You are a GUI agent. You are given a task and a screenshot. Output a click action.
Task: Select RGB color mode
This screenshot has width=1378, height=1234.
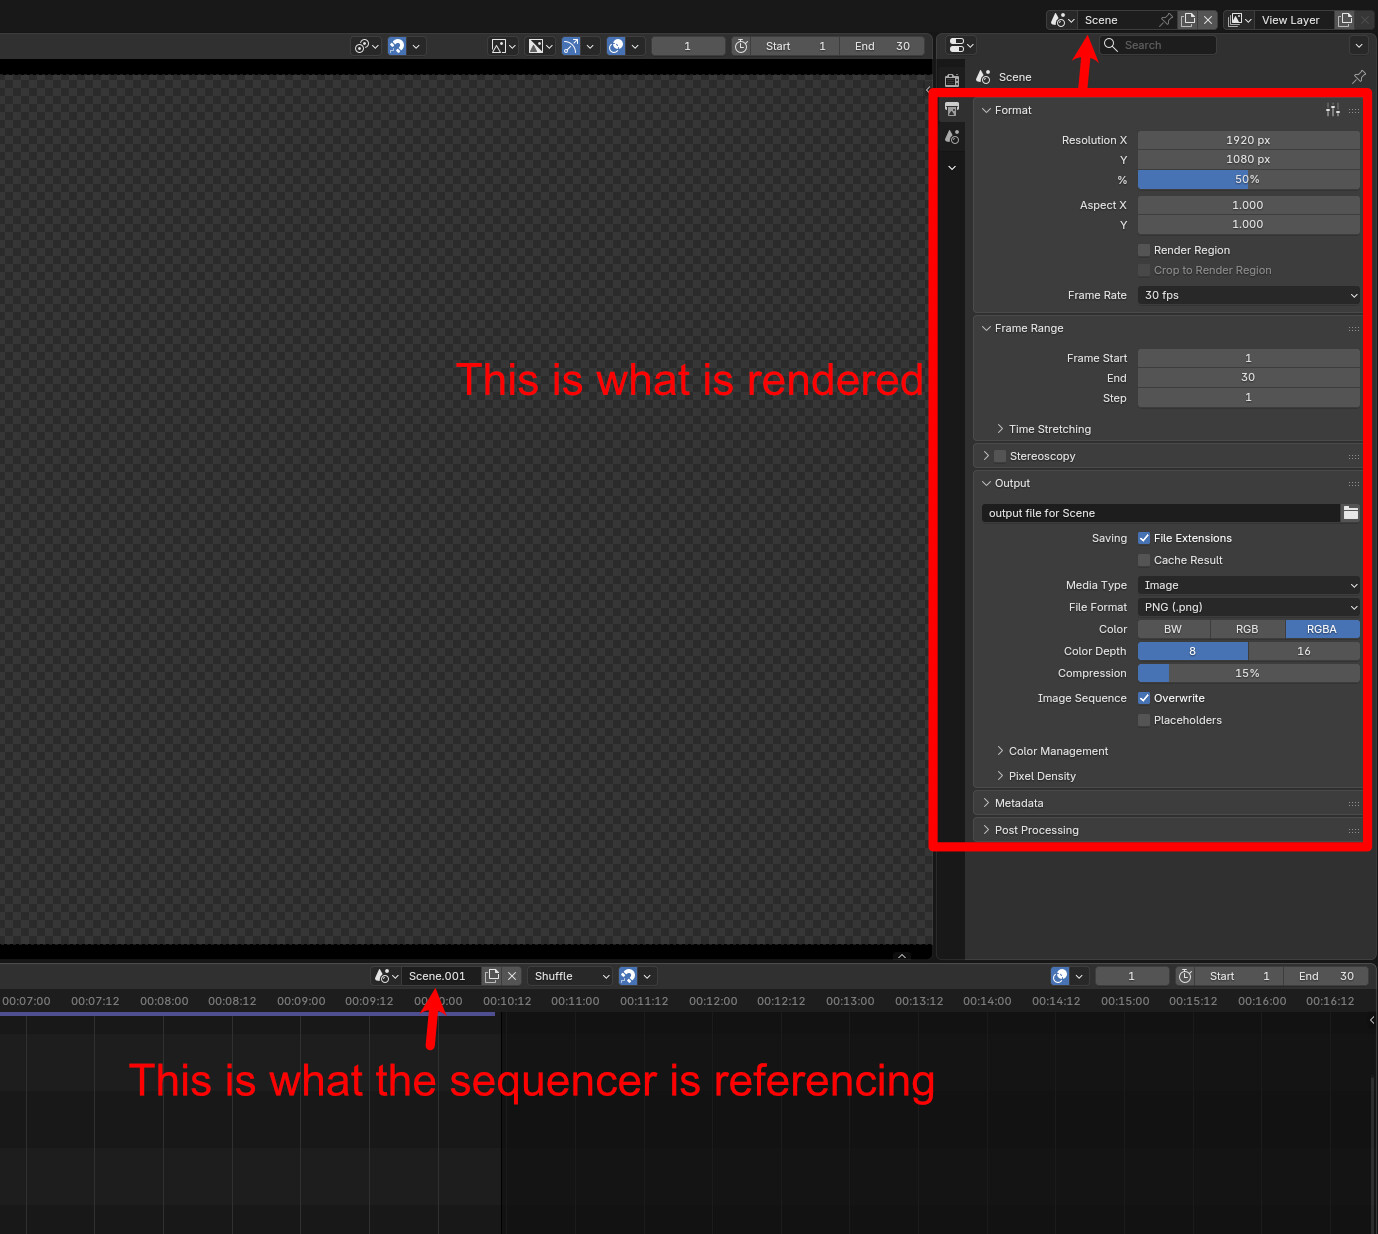click(x=1248, y=629)
